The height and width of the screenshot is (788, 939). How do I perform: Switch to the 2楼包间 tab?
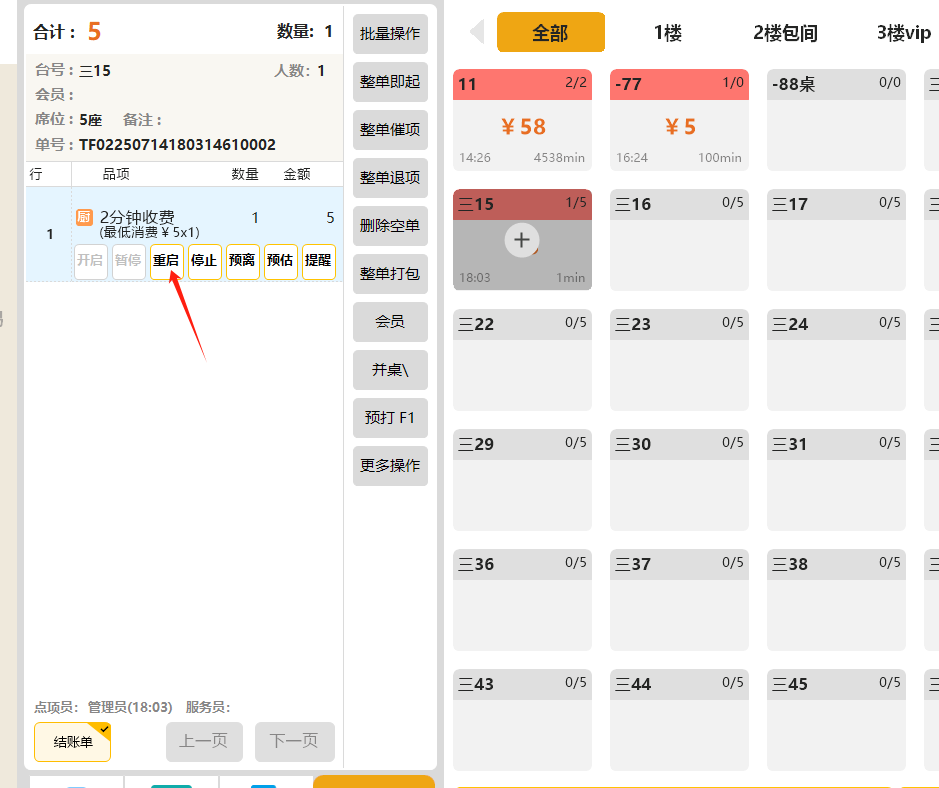click(x=785, y=33)
